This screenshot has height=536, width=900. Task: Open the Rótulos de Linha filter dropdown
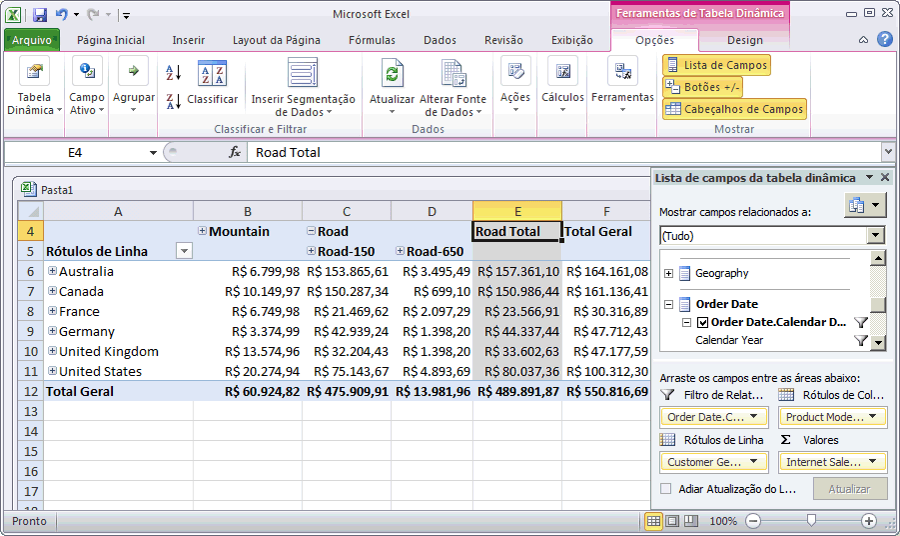[x=184, y=251]
